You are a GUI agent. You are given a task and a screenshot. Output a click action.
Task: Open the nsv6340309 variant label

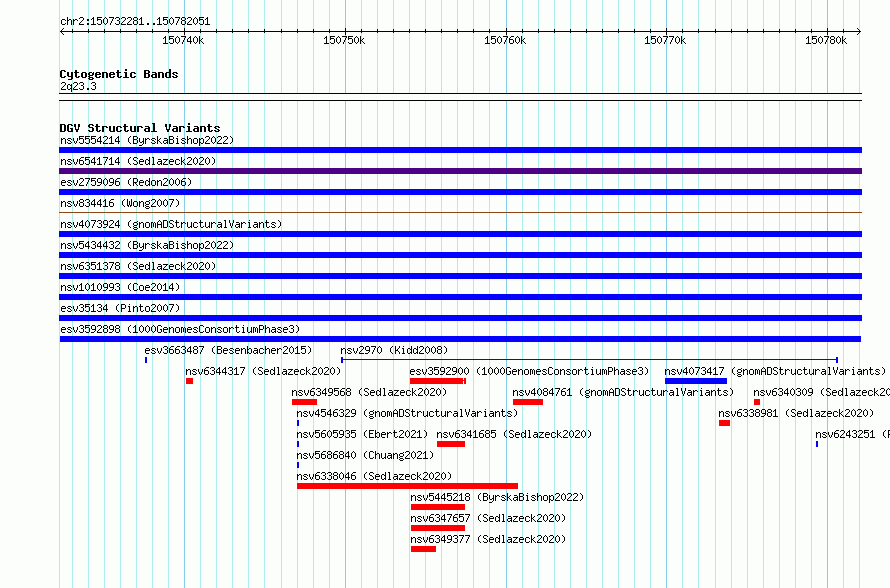point(821,392)
